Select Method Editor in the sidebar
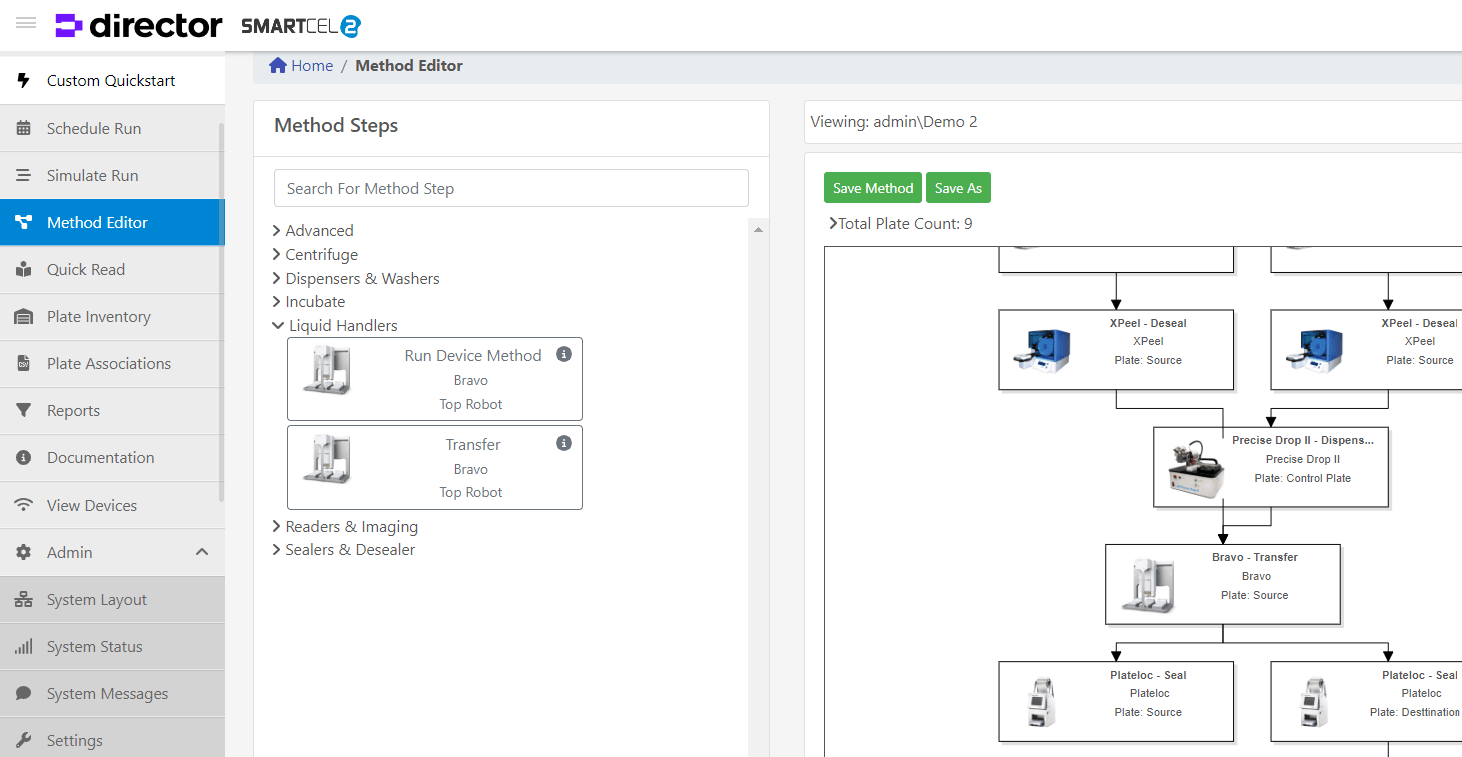Image resolution: width=1462 pixels, height=757 pixels. tap(112, 222)
